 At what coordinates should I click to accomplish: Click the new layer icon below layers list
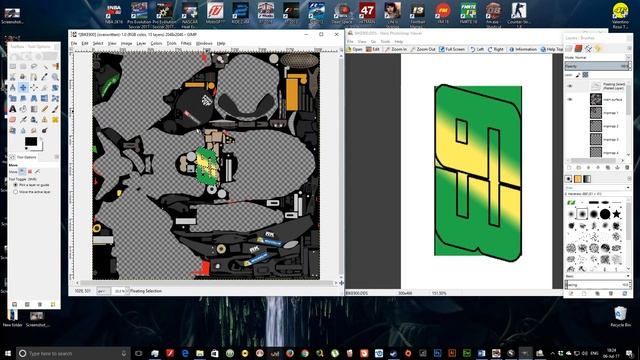click(569, 167)
